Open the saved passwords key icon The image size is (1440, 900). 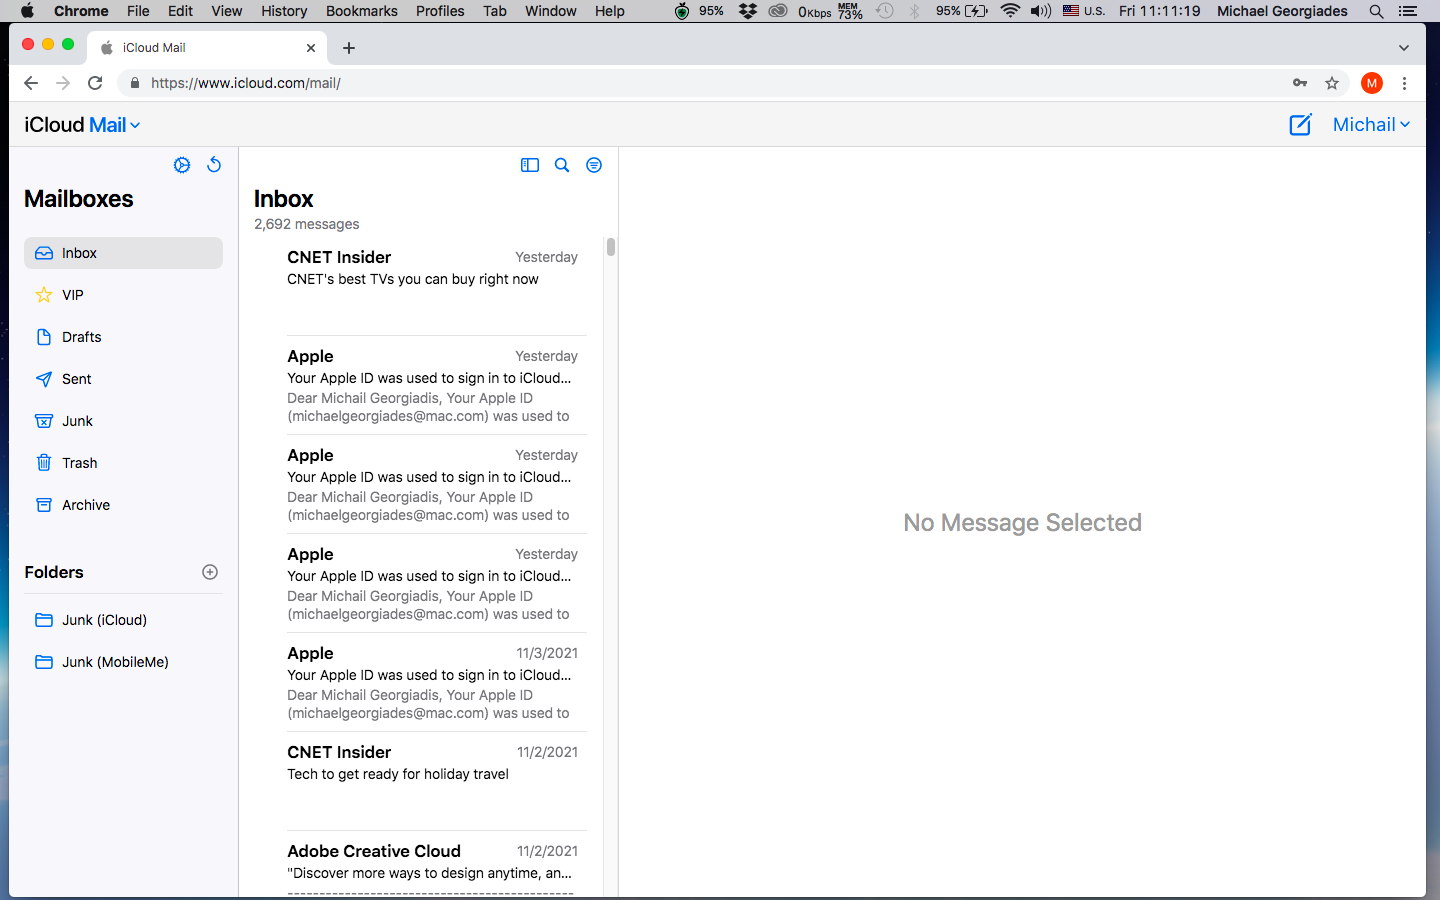point(1300,83)
